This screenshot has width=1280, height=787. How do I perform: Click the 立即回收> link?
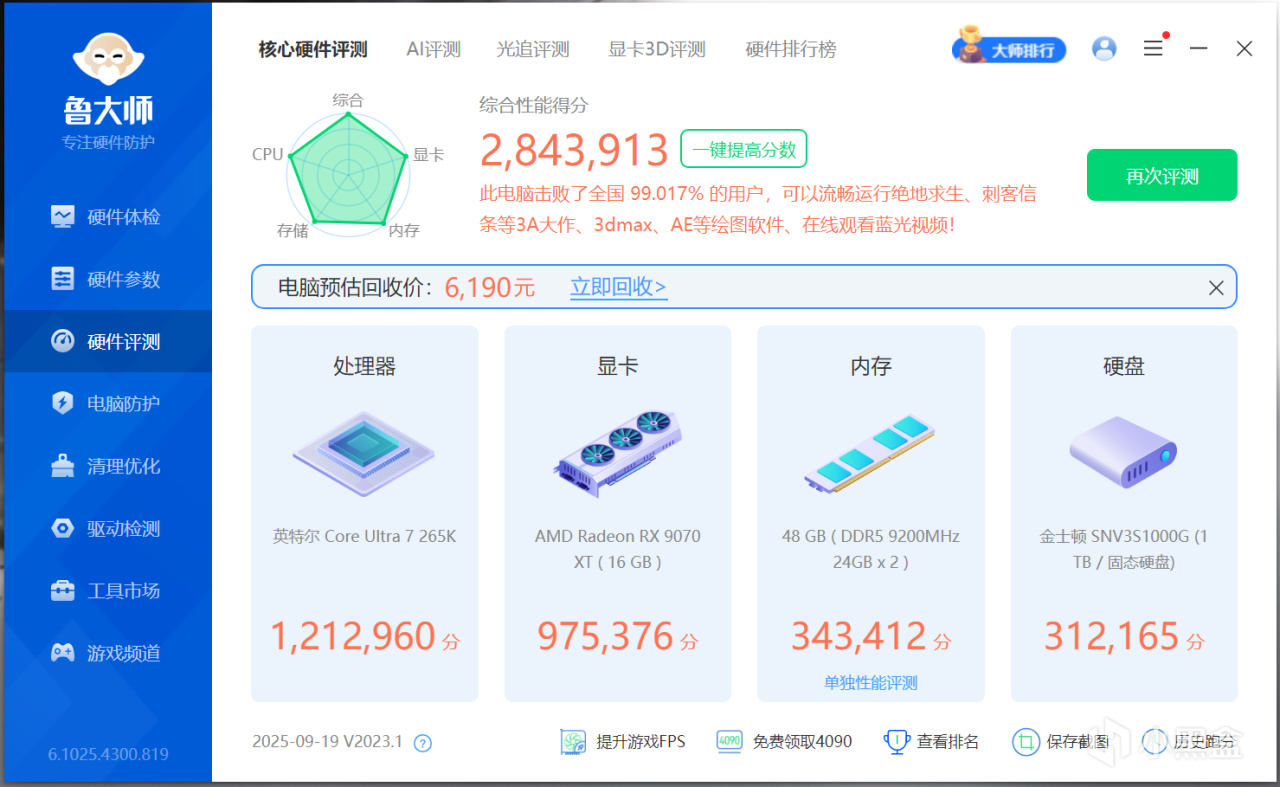click(618, 288)
